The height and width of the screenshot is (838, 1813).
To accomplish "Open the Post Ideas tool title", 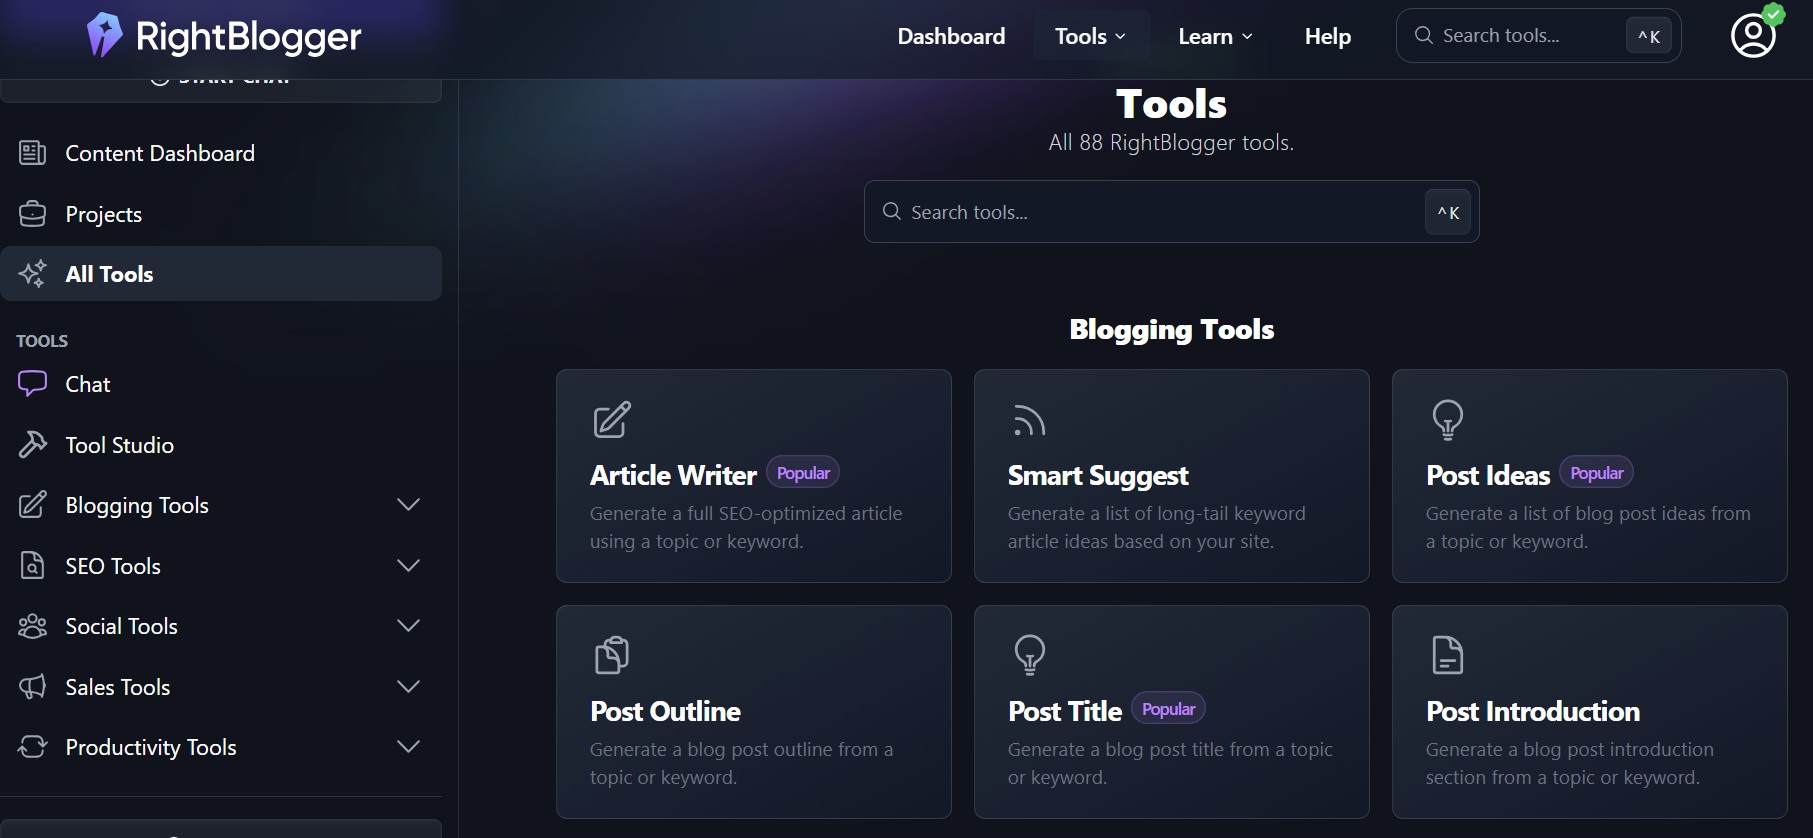I will click(x=1488, y=475).
